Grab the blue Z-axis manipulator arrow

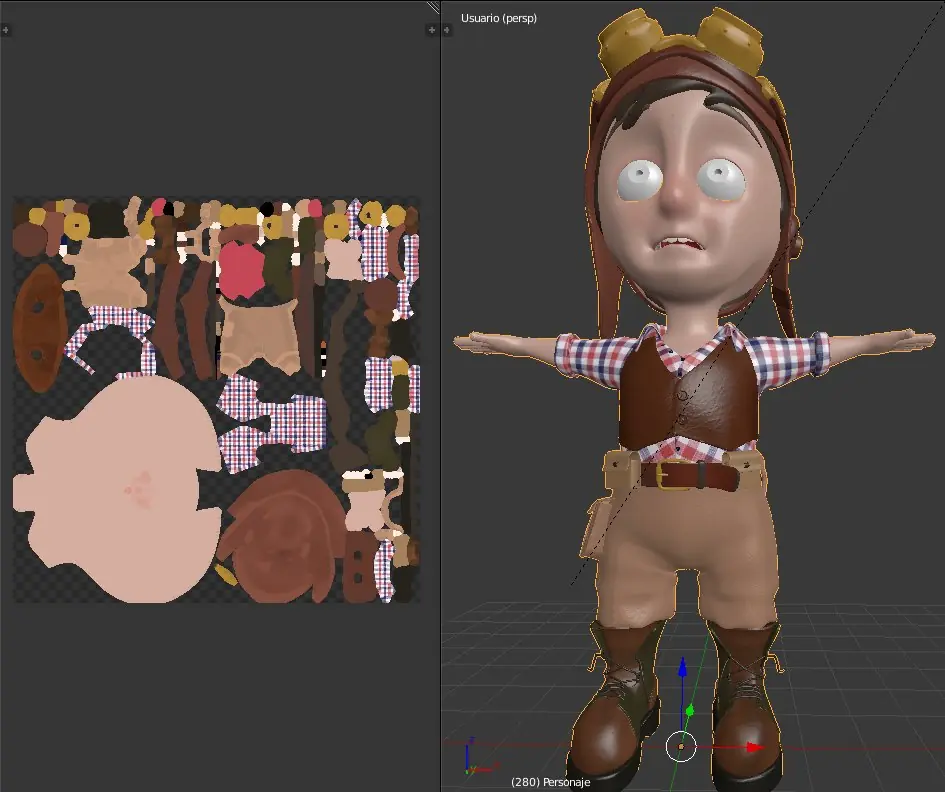coord(682,670)
